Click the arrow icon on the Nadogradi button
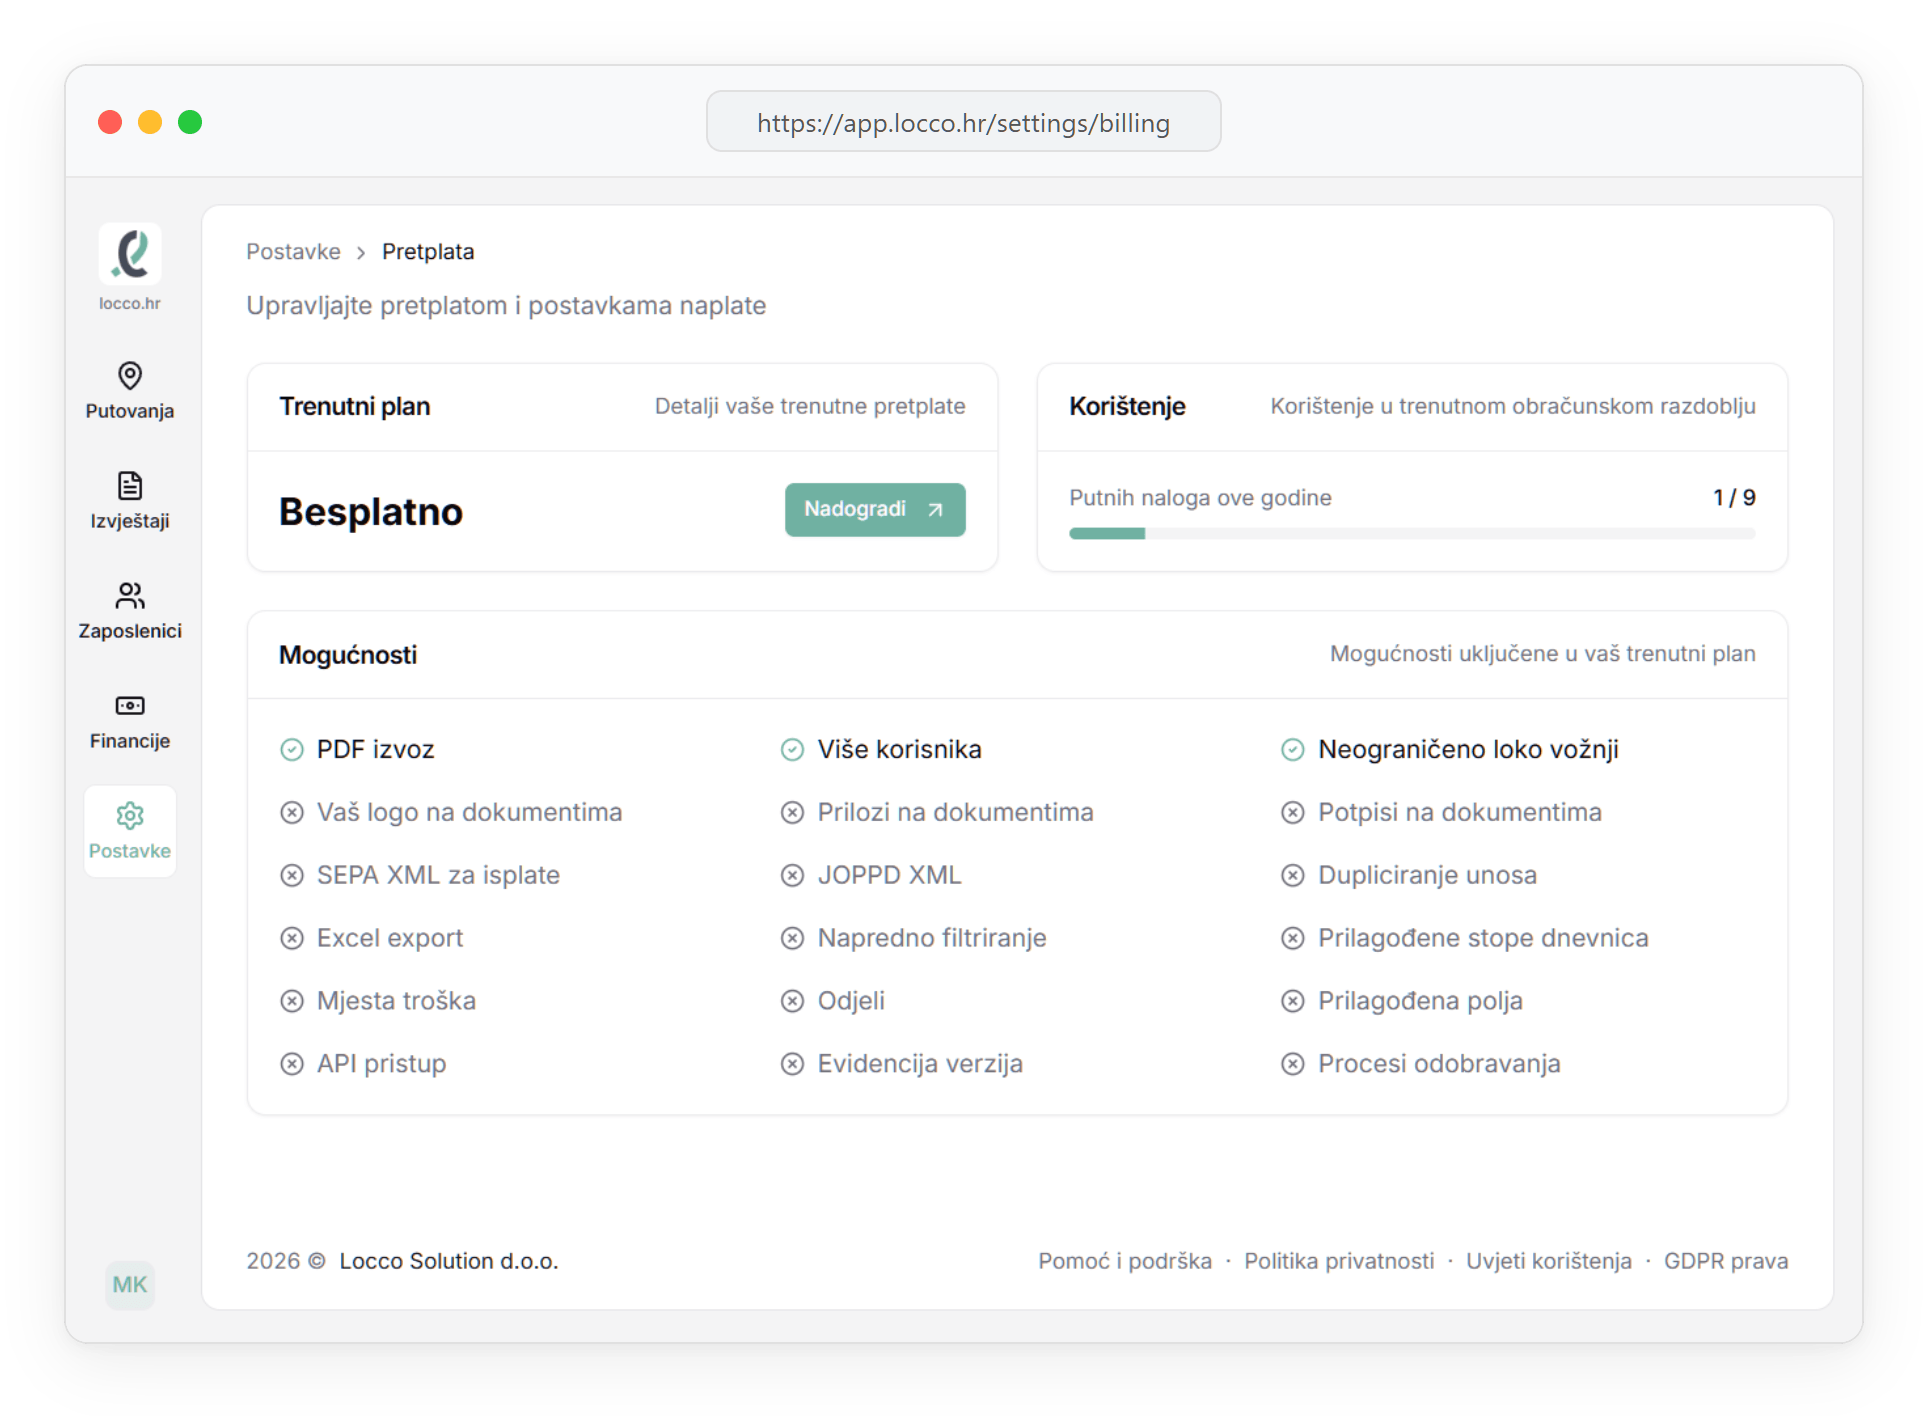1928x1416 pixels. (x=935, y=510)
